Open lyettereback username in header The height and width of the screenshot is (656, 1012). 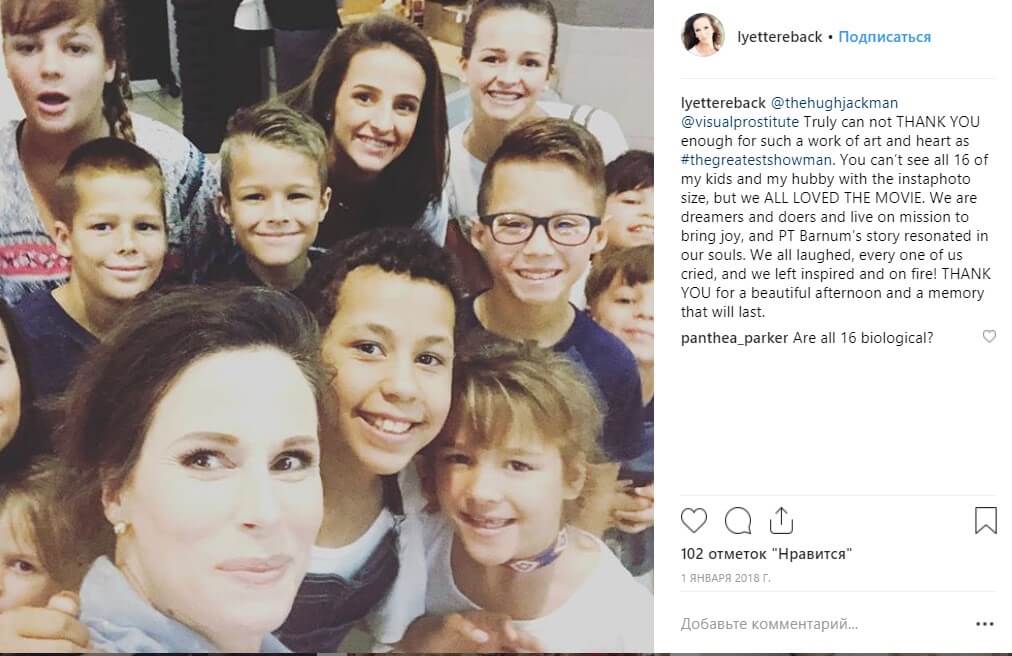click(x=780, y=37)
